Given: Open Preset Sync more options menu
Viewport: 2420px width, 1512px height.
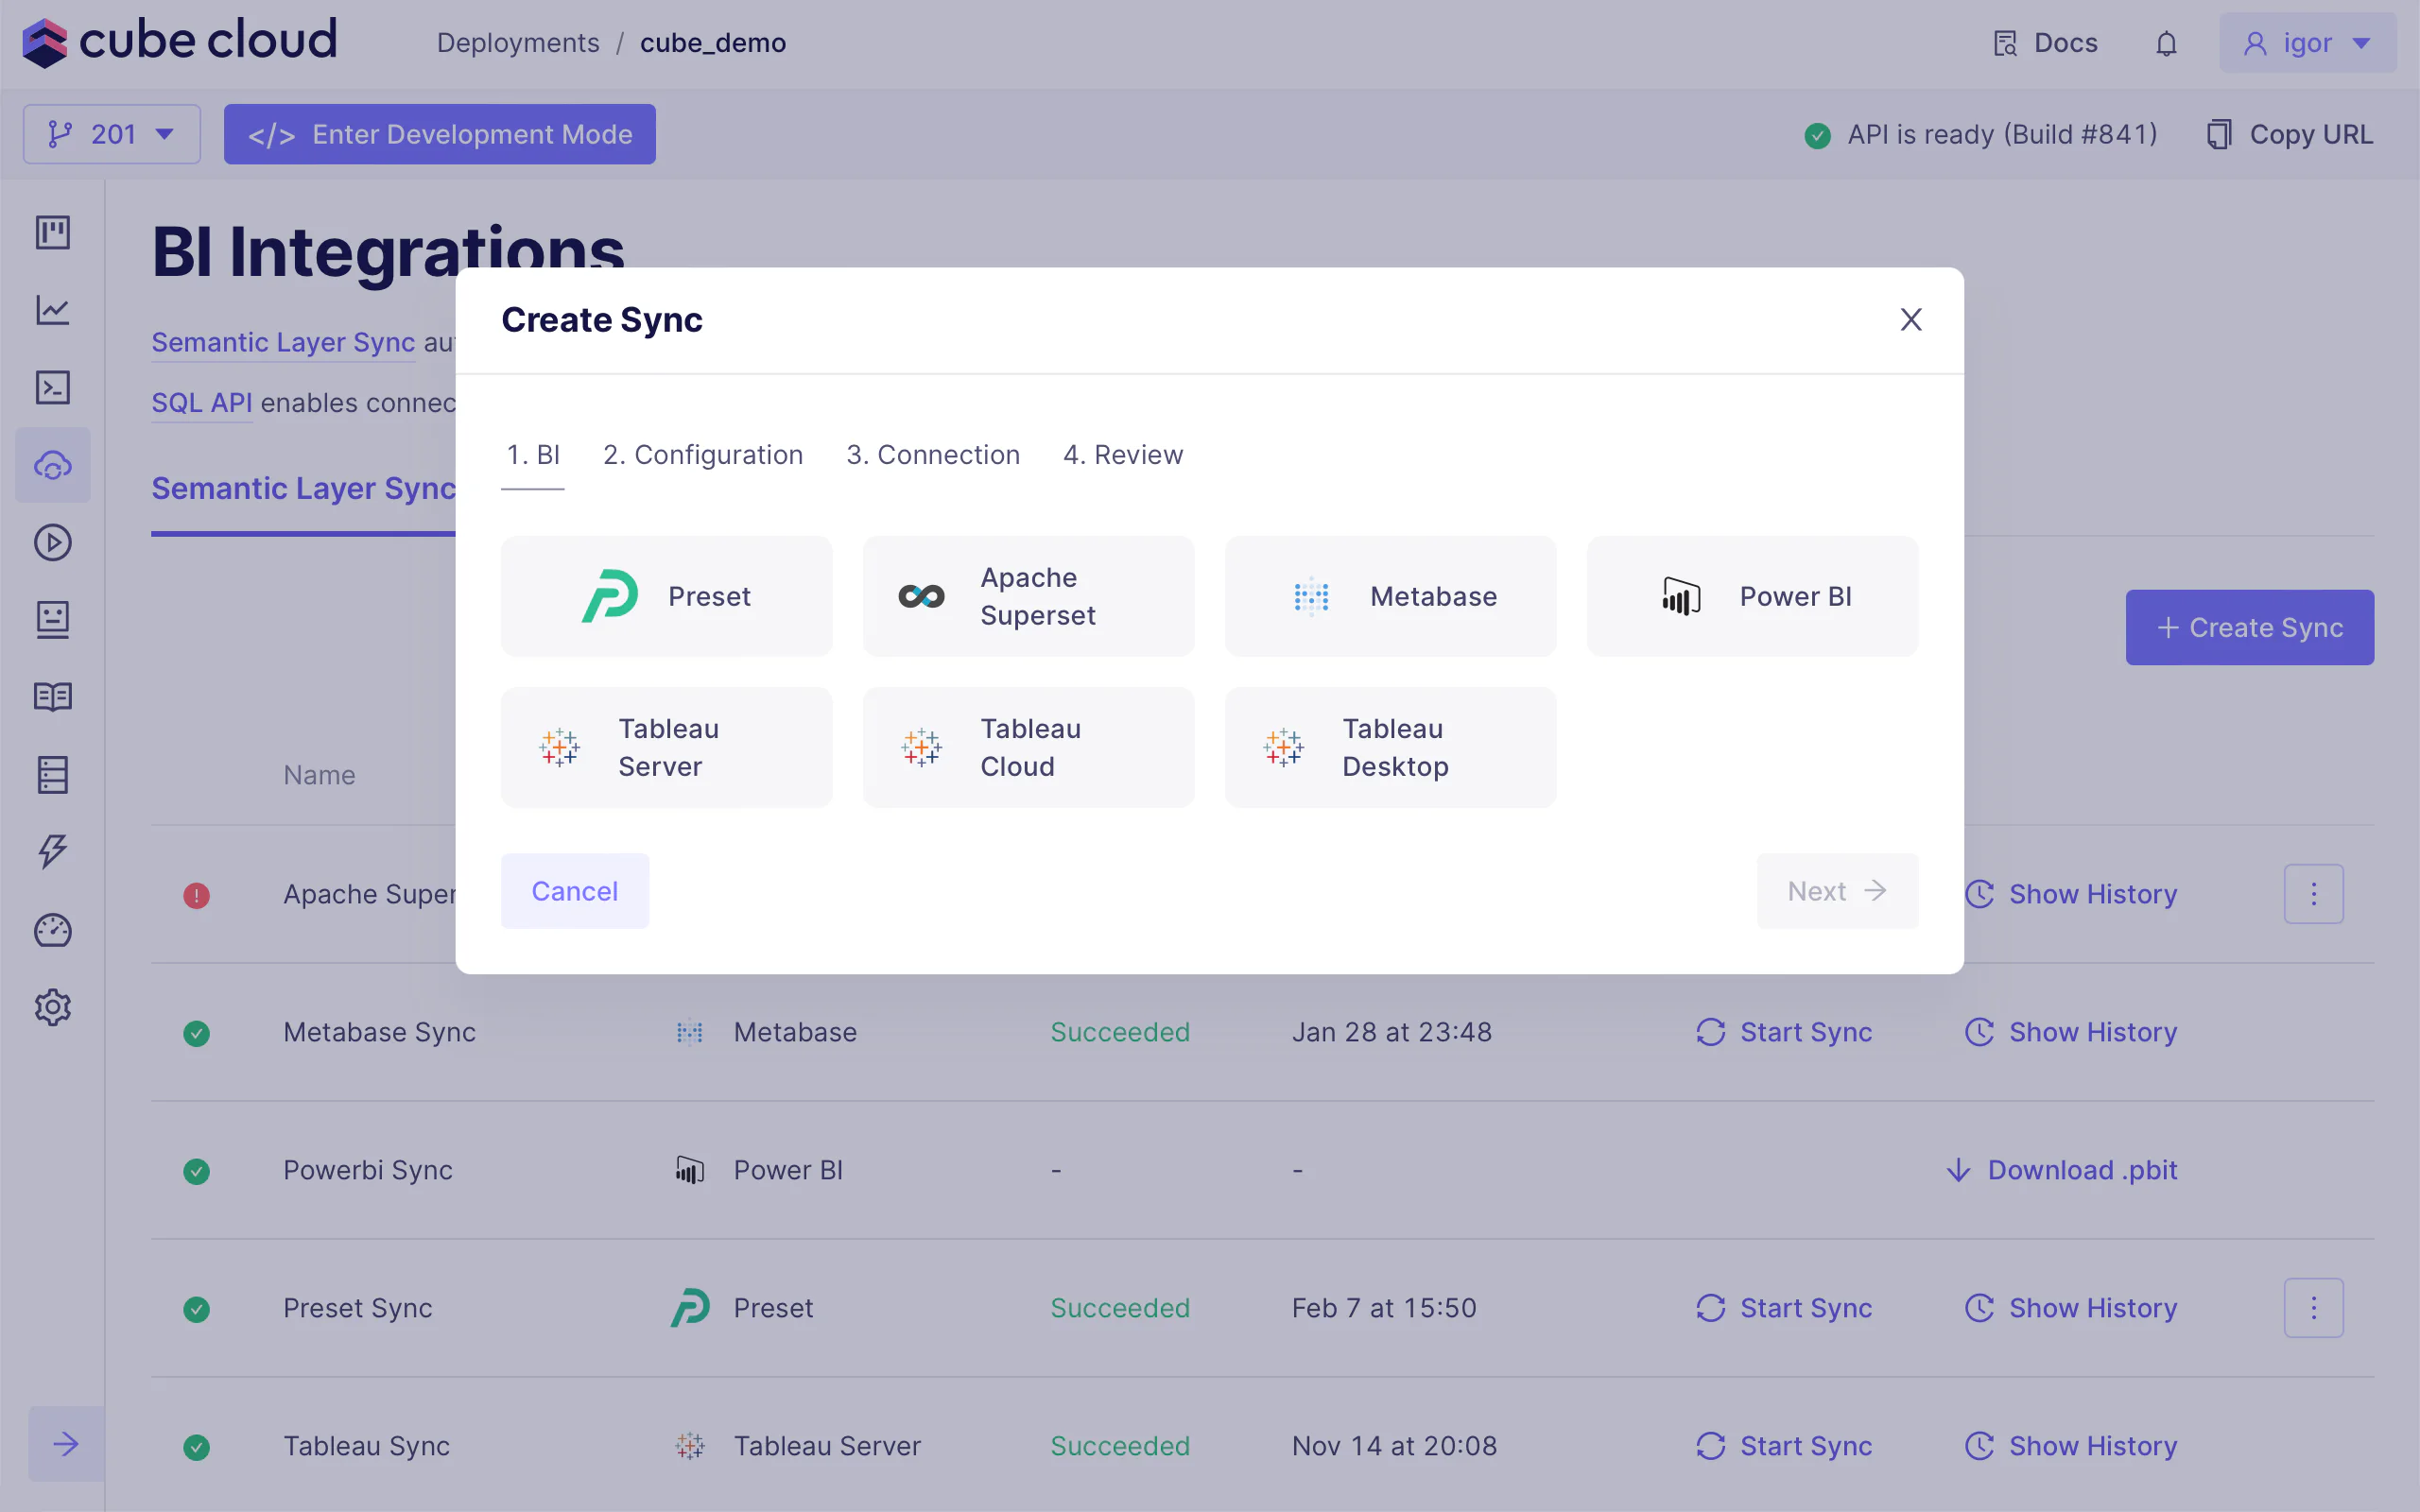Looking at the screenshot, I should click(2312, 1308).
